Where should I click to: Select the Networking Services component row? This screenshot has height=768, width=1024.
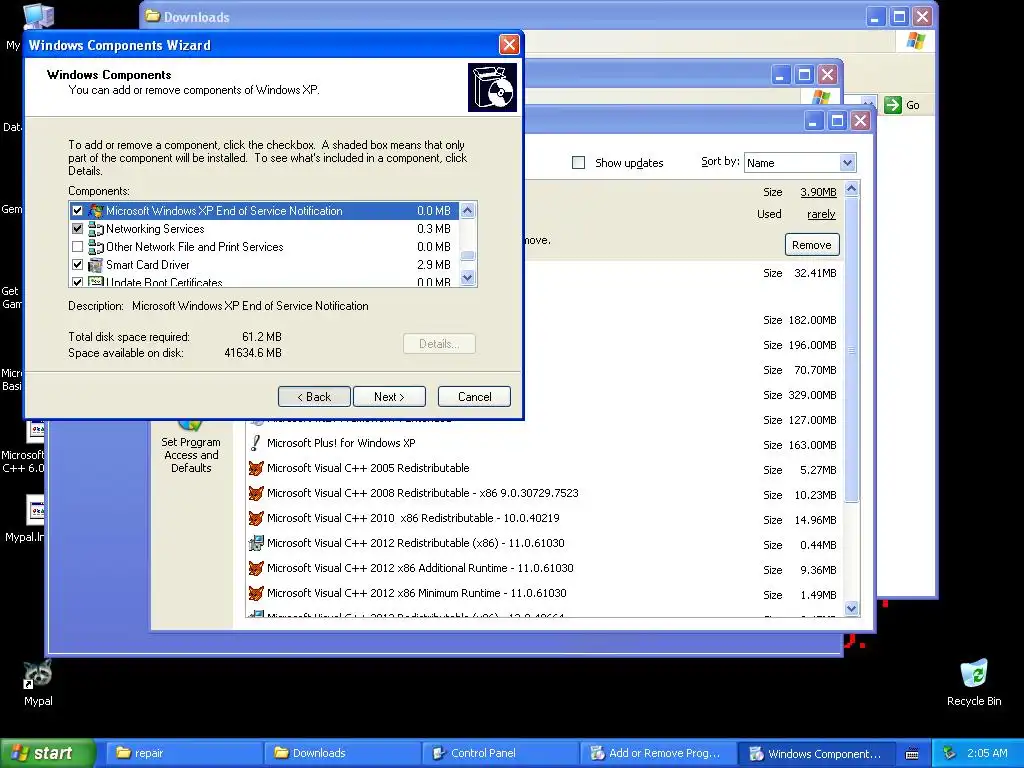point(264,229)
